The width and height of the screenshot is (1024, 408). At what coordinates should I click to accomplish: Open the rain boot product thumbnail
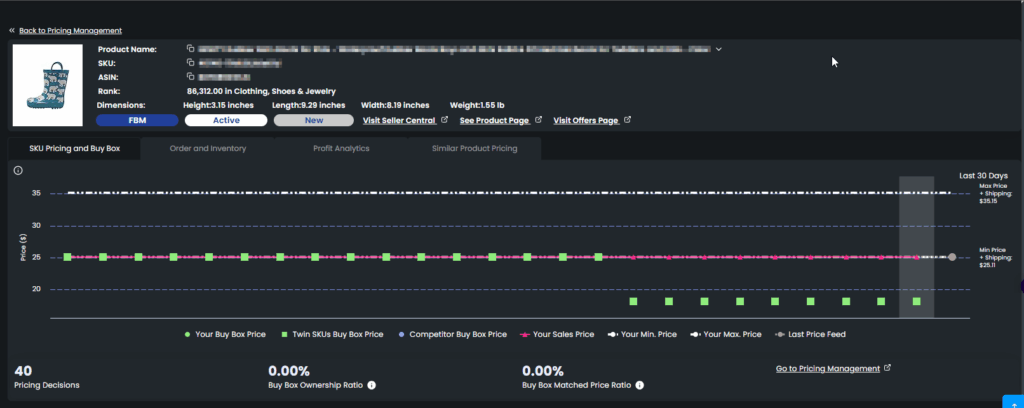point(48,86)
